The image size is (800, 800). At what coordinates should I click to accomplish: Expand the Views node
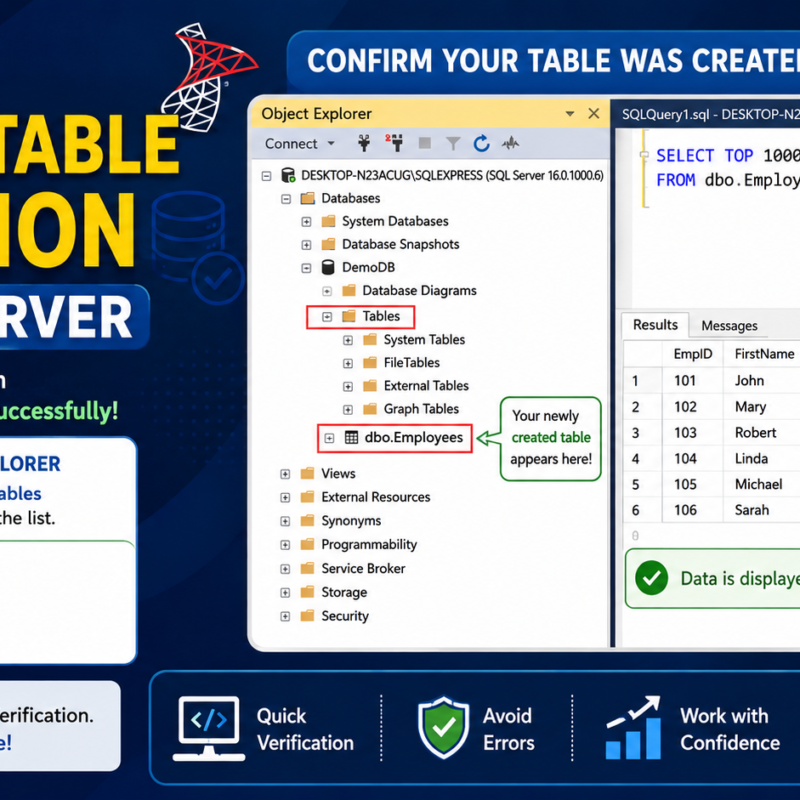click(x=285, y=474)
